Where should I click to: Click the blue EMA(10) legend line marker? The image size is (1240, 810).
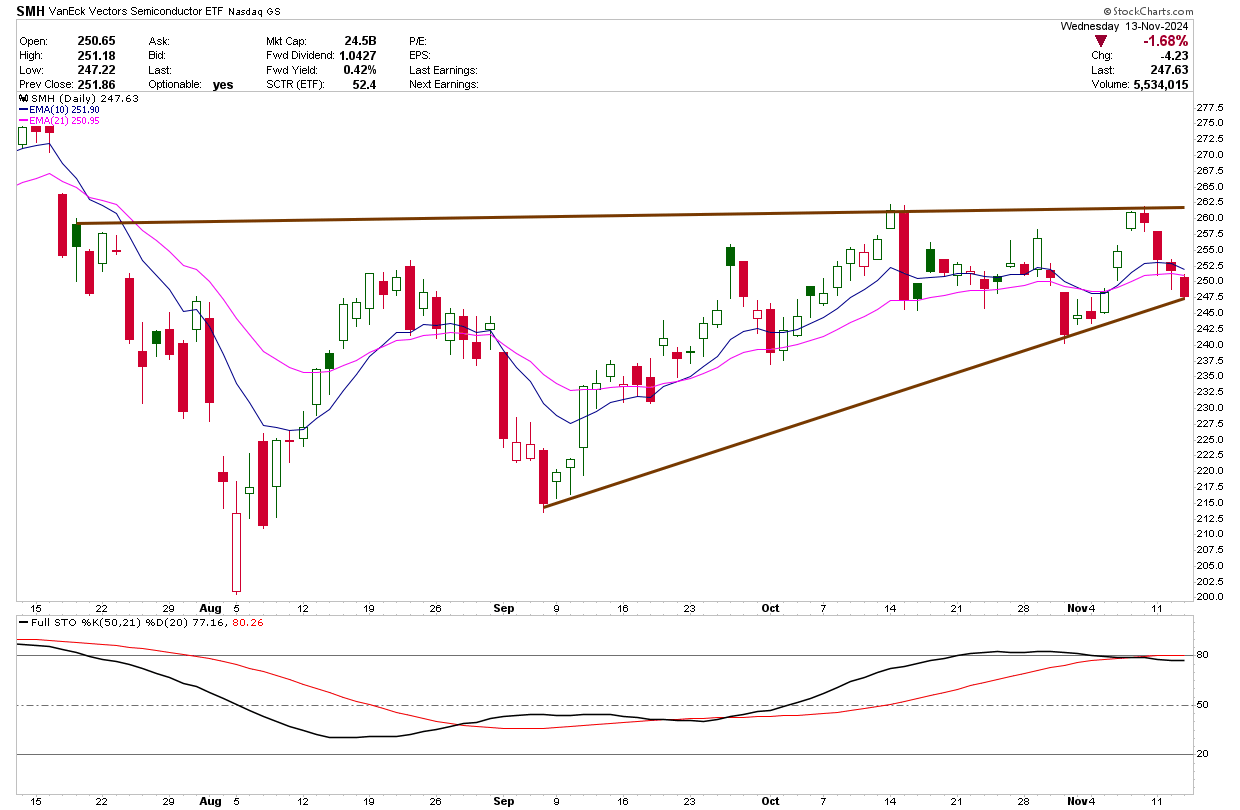point(25,110)
